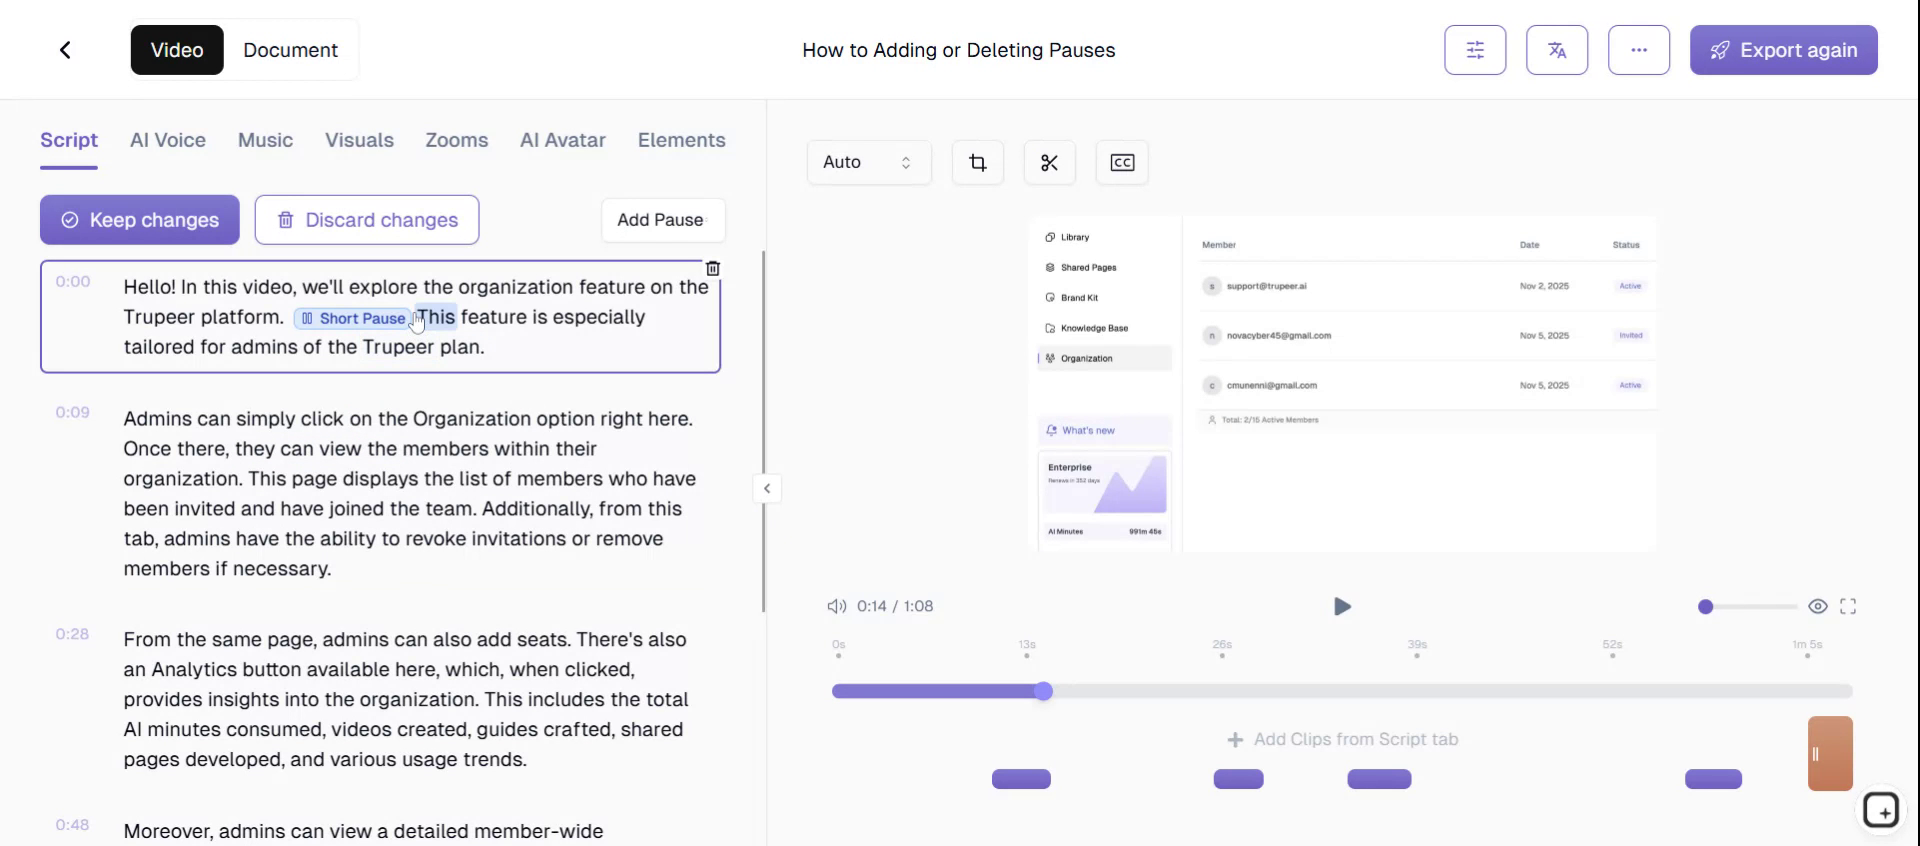The width and height of the screenshot is (1920, 846).
Task: Click the 0:48 script paragraph timestamp
Action: pyautogui.click(x=72, y=825)
